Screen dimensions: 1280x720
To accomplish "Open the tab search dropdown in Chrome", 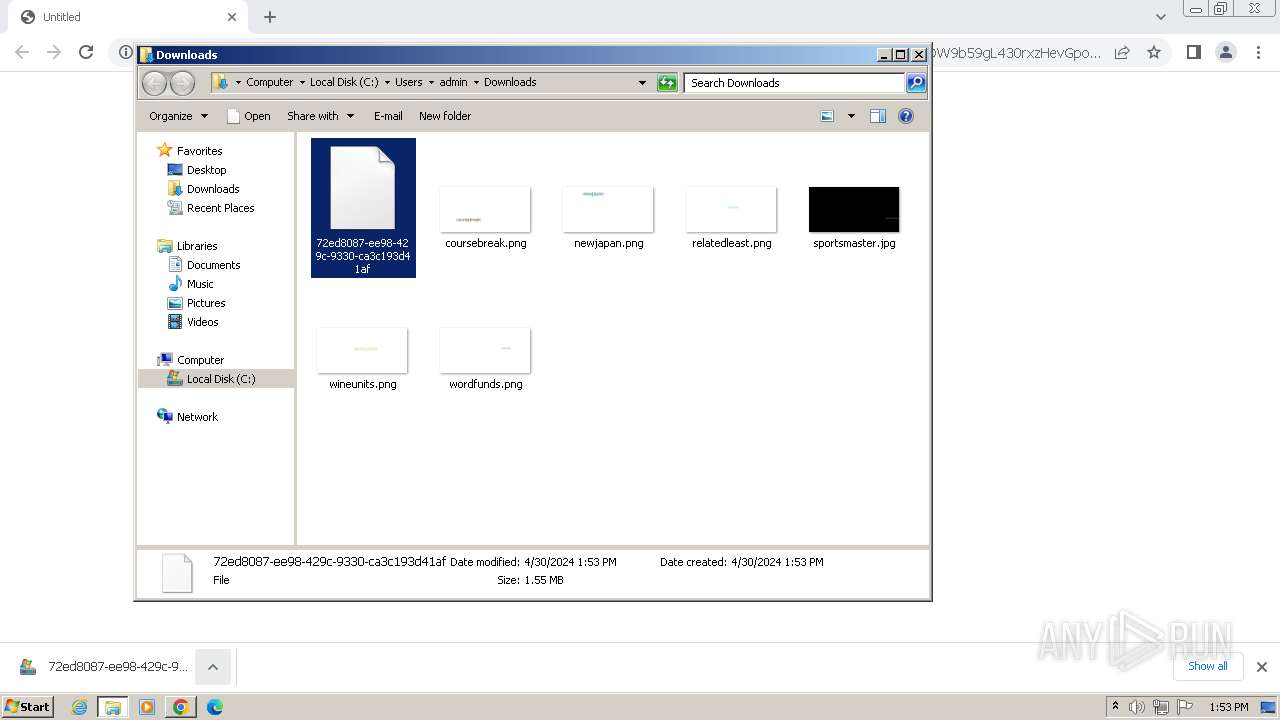I will point(1160,17).
